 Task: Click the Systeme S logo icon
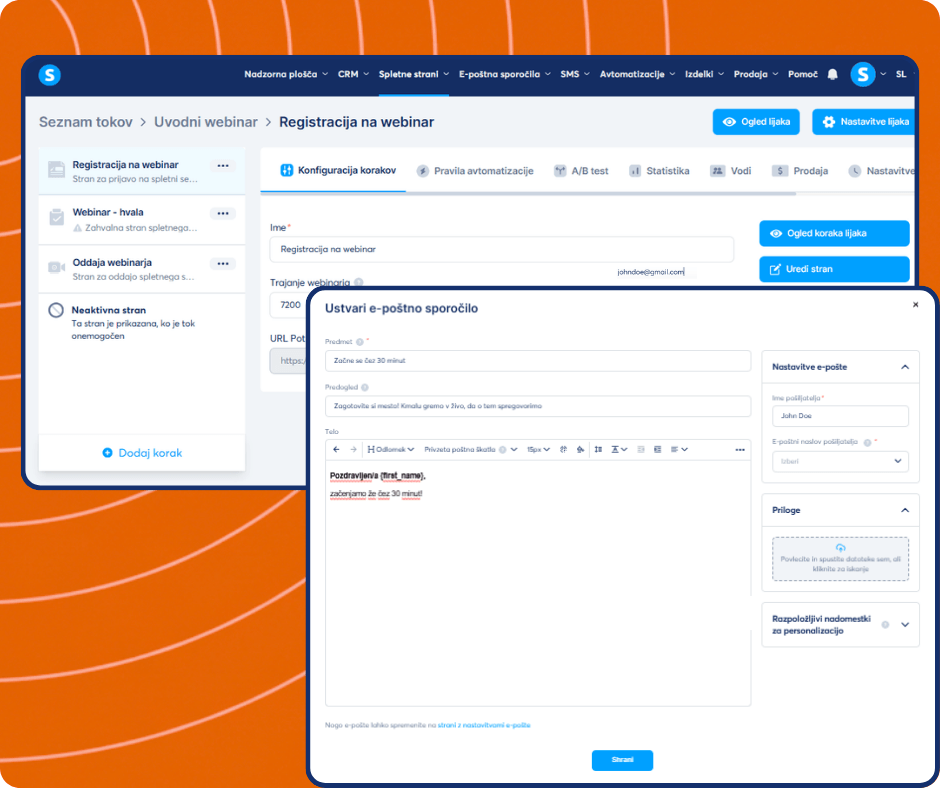(x=50, y=75)
